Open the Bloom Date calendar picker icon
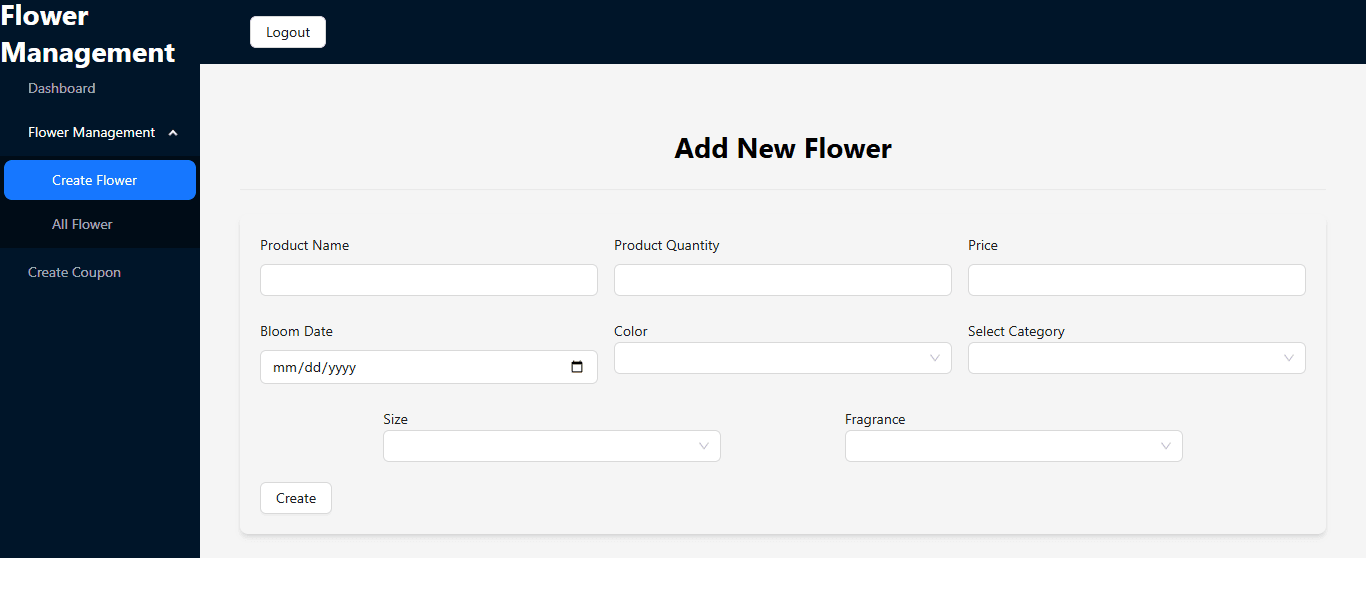 577,367
